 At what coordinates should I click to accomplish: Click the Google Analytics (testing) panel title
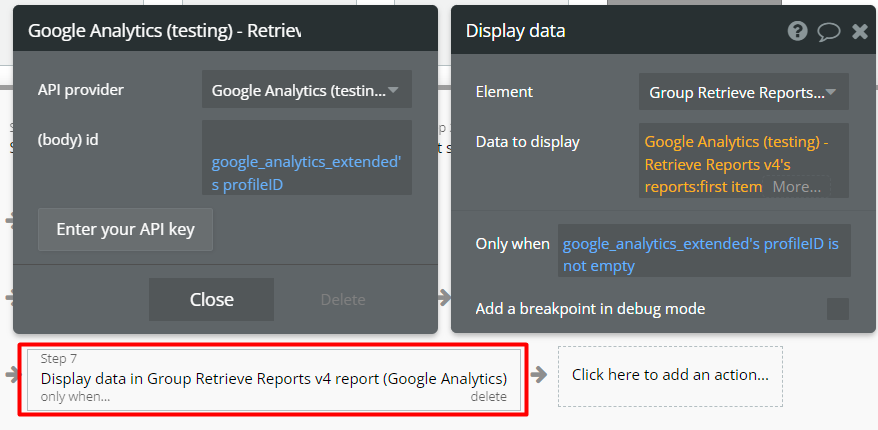click(x=165, y=31)
